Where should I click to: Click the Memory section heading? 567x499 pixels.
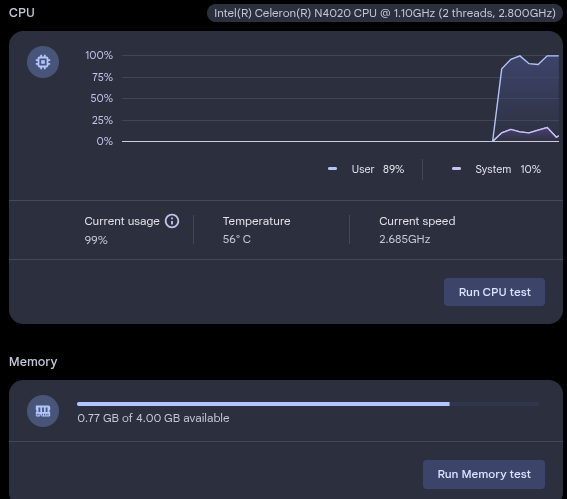tap(33, 362)
